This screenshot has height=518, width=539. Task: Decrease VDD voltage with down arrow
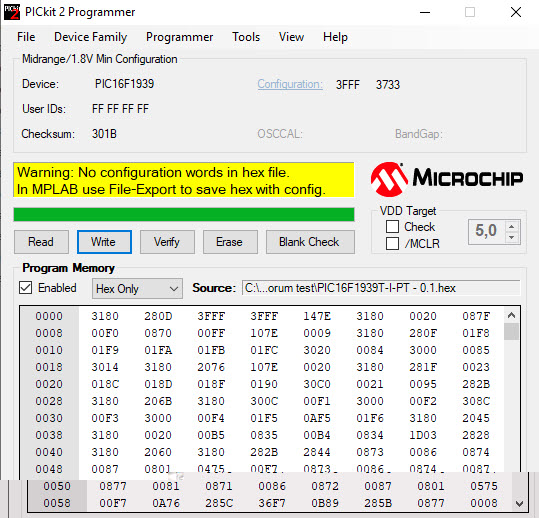click(x=512, y=238)
